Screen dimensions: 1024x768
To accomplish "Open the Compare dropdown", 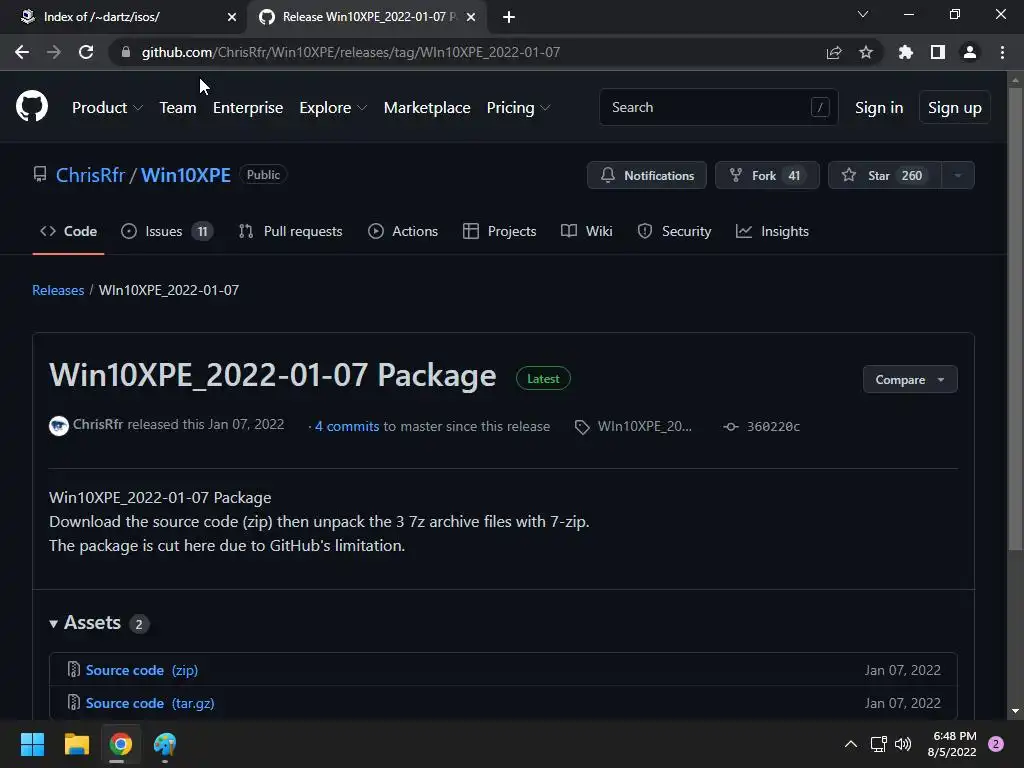I will click(x=910, y=379).
